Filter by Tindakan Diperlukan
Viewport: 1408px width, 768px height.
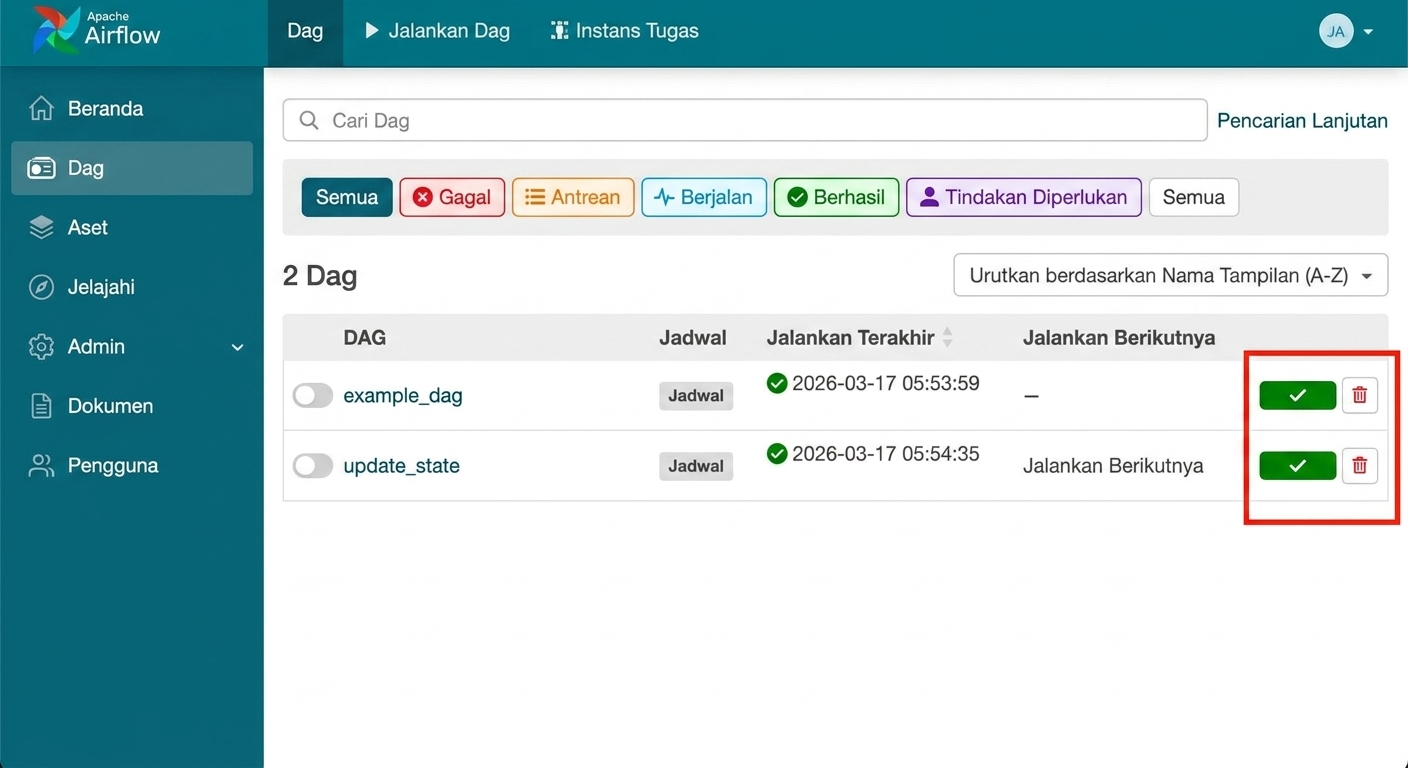coord(1024,197)
